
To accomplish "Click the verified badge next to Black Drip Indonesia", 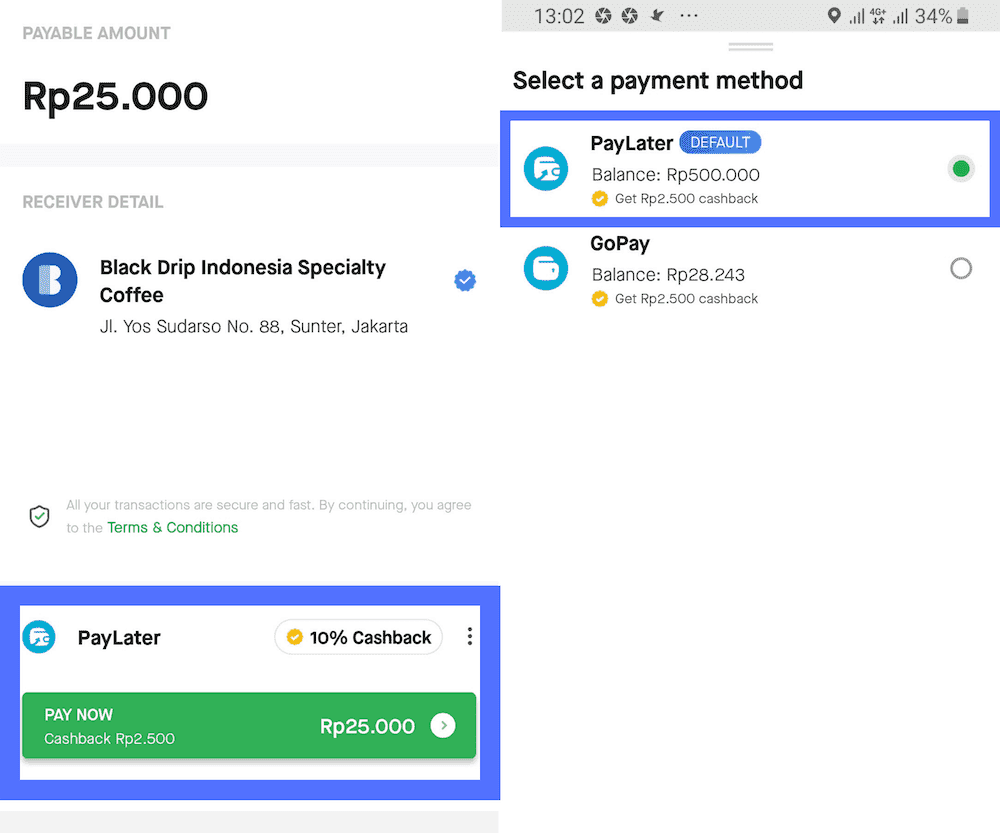I will tap(464, 280).
